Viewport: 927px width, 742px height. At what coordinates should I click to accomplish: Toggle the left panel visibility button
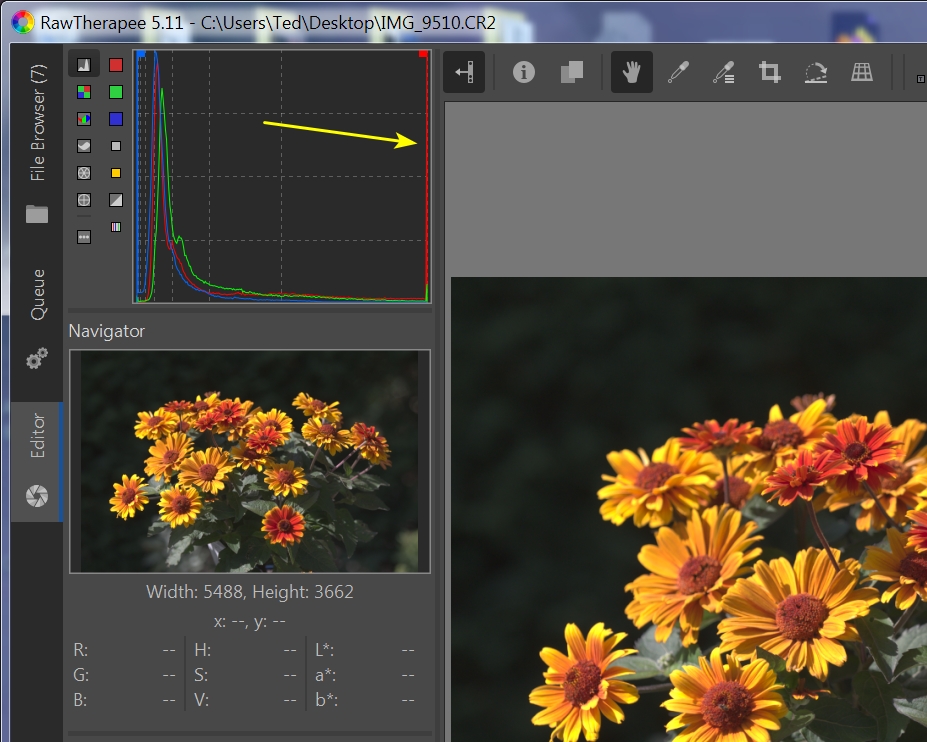click(463, 72)
